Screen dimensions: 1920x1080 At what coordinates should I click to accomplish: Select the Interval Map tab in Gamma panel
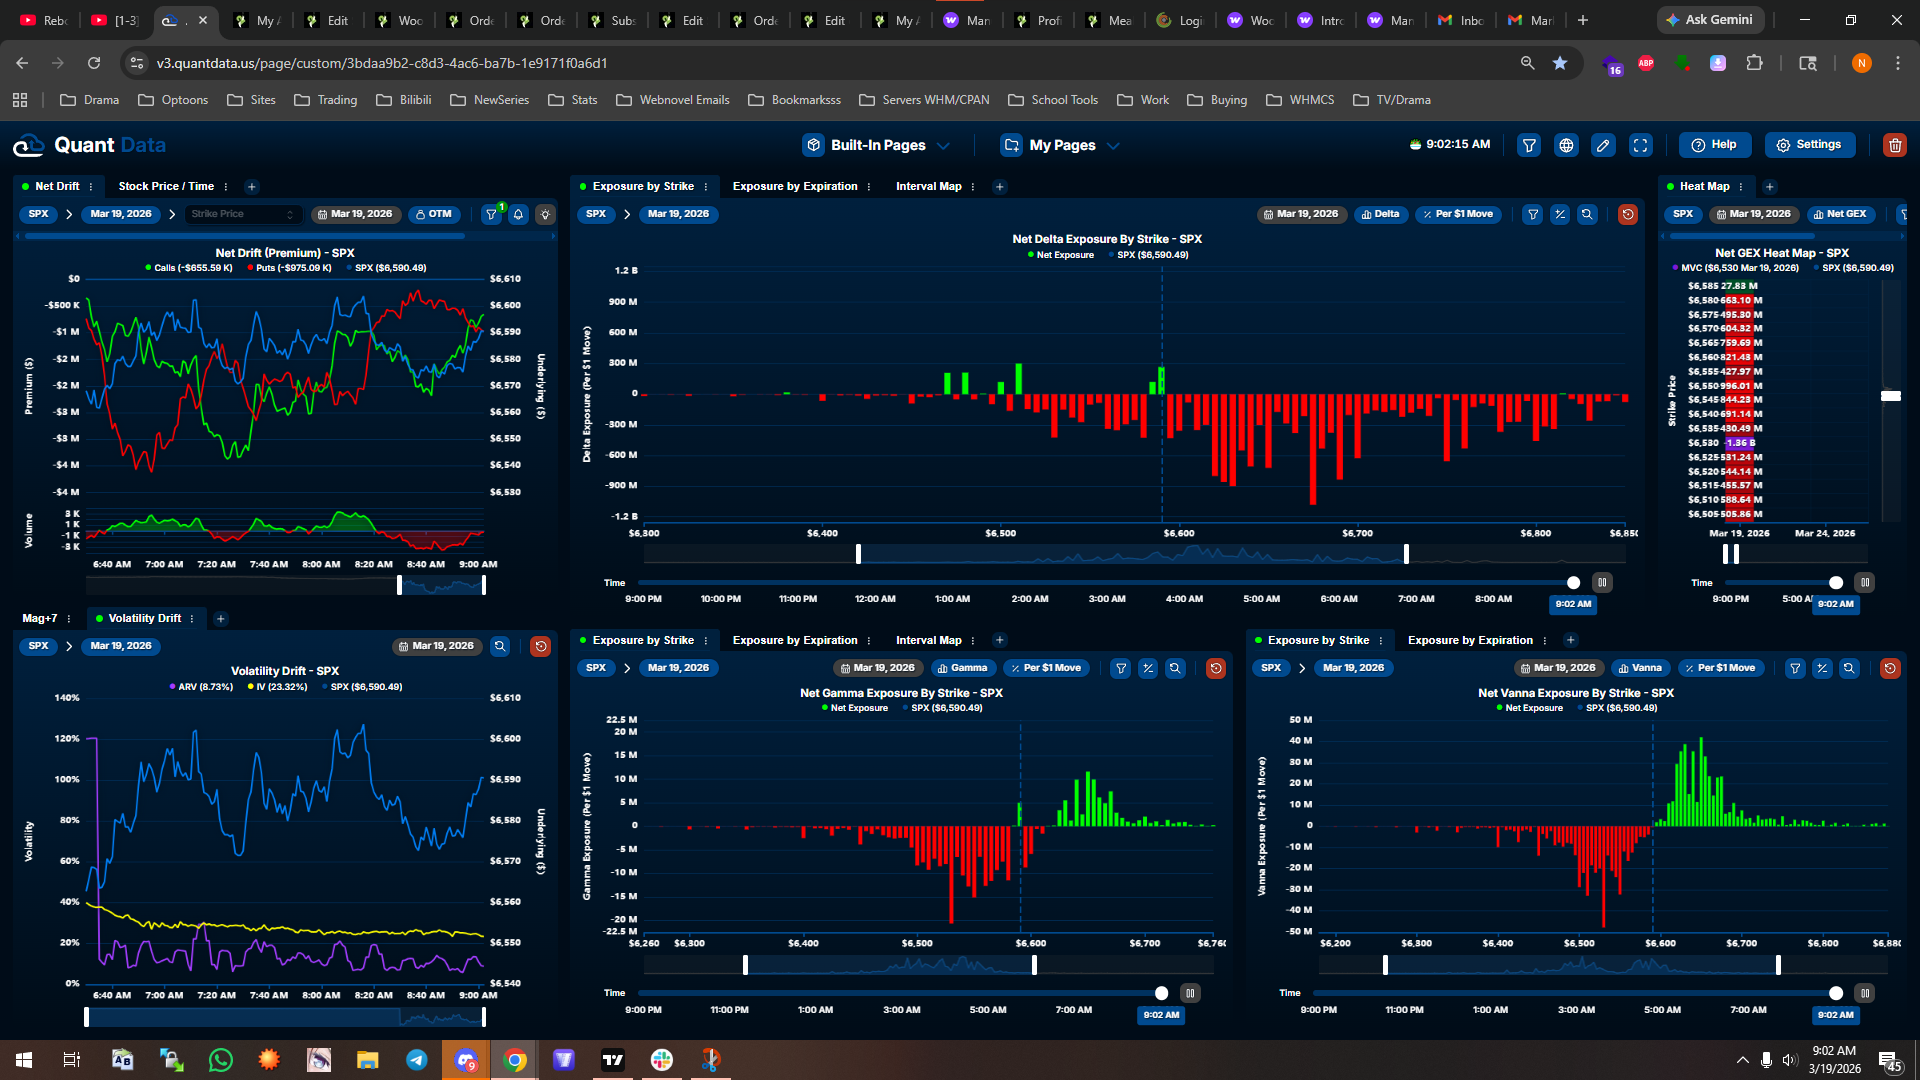point(928,640)
